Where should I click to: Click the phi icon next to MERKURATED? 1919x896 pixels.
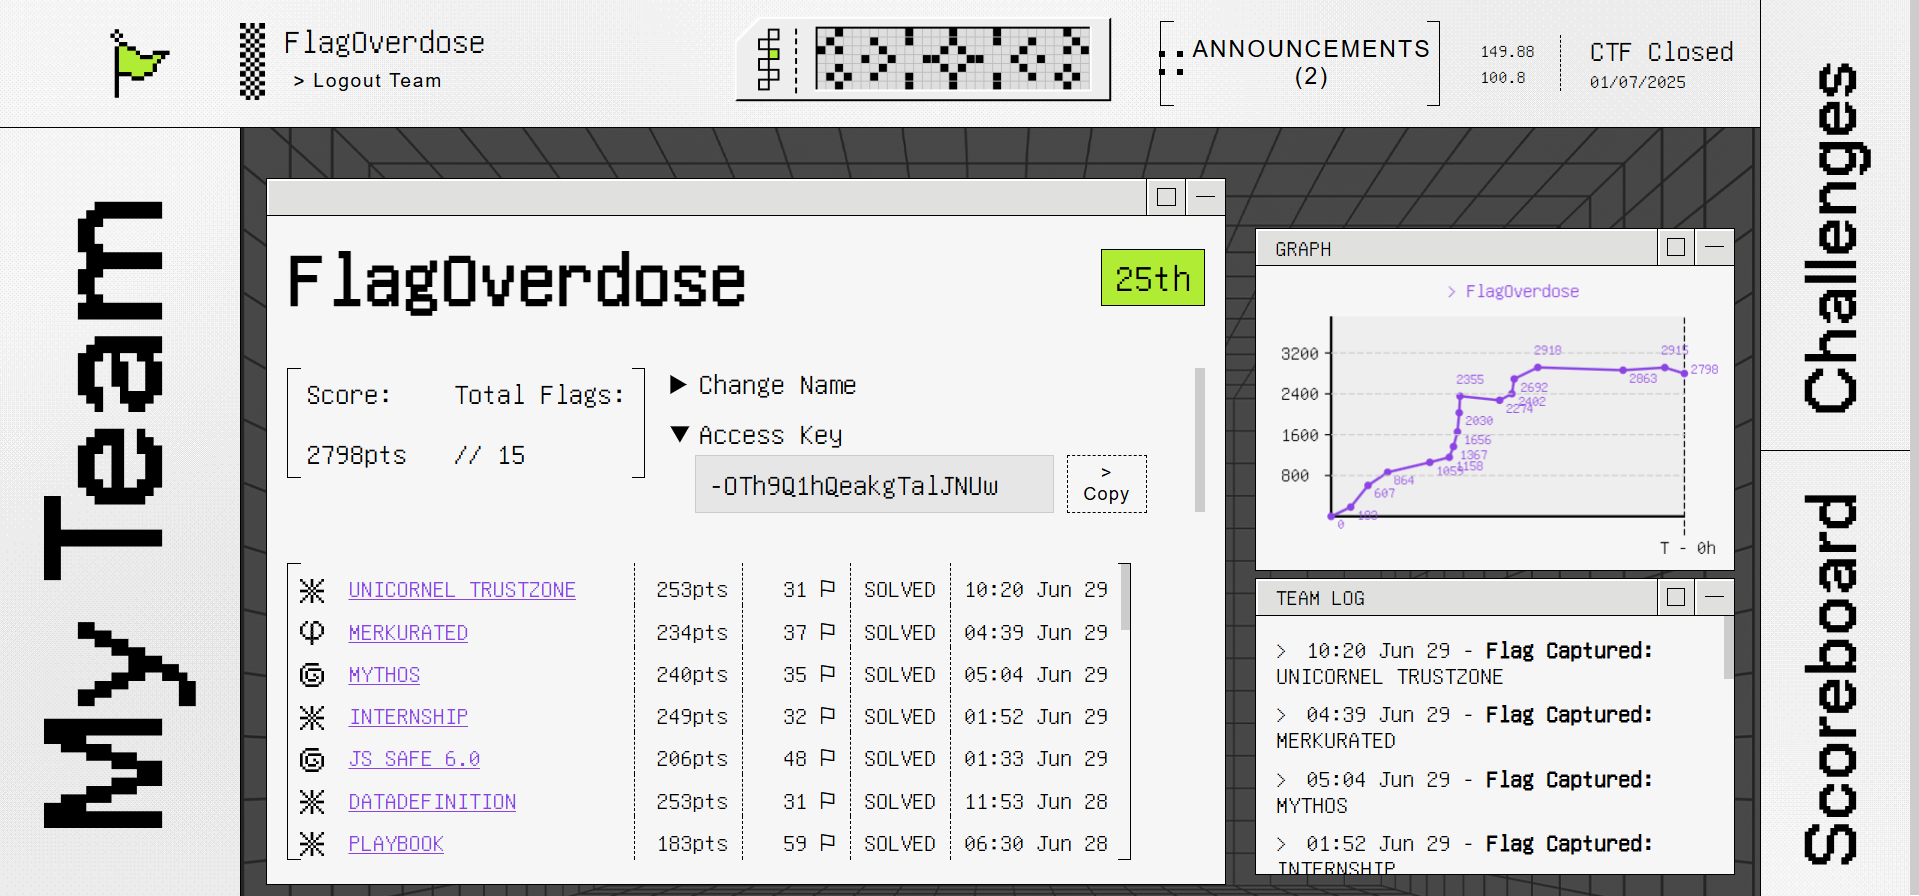312,633
